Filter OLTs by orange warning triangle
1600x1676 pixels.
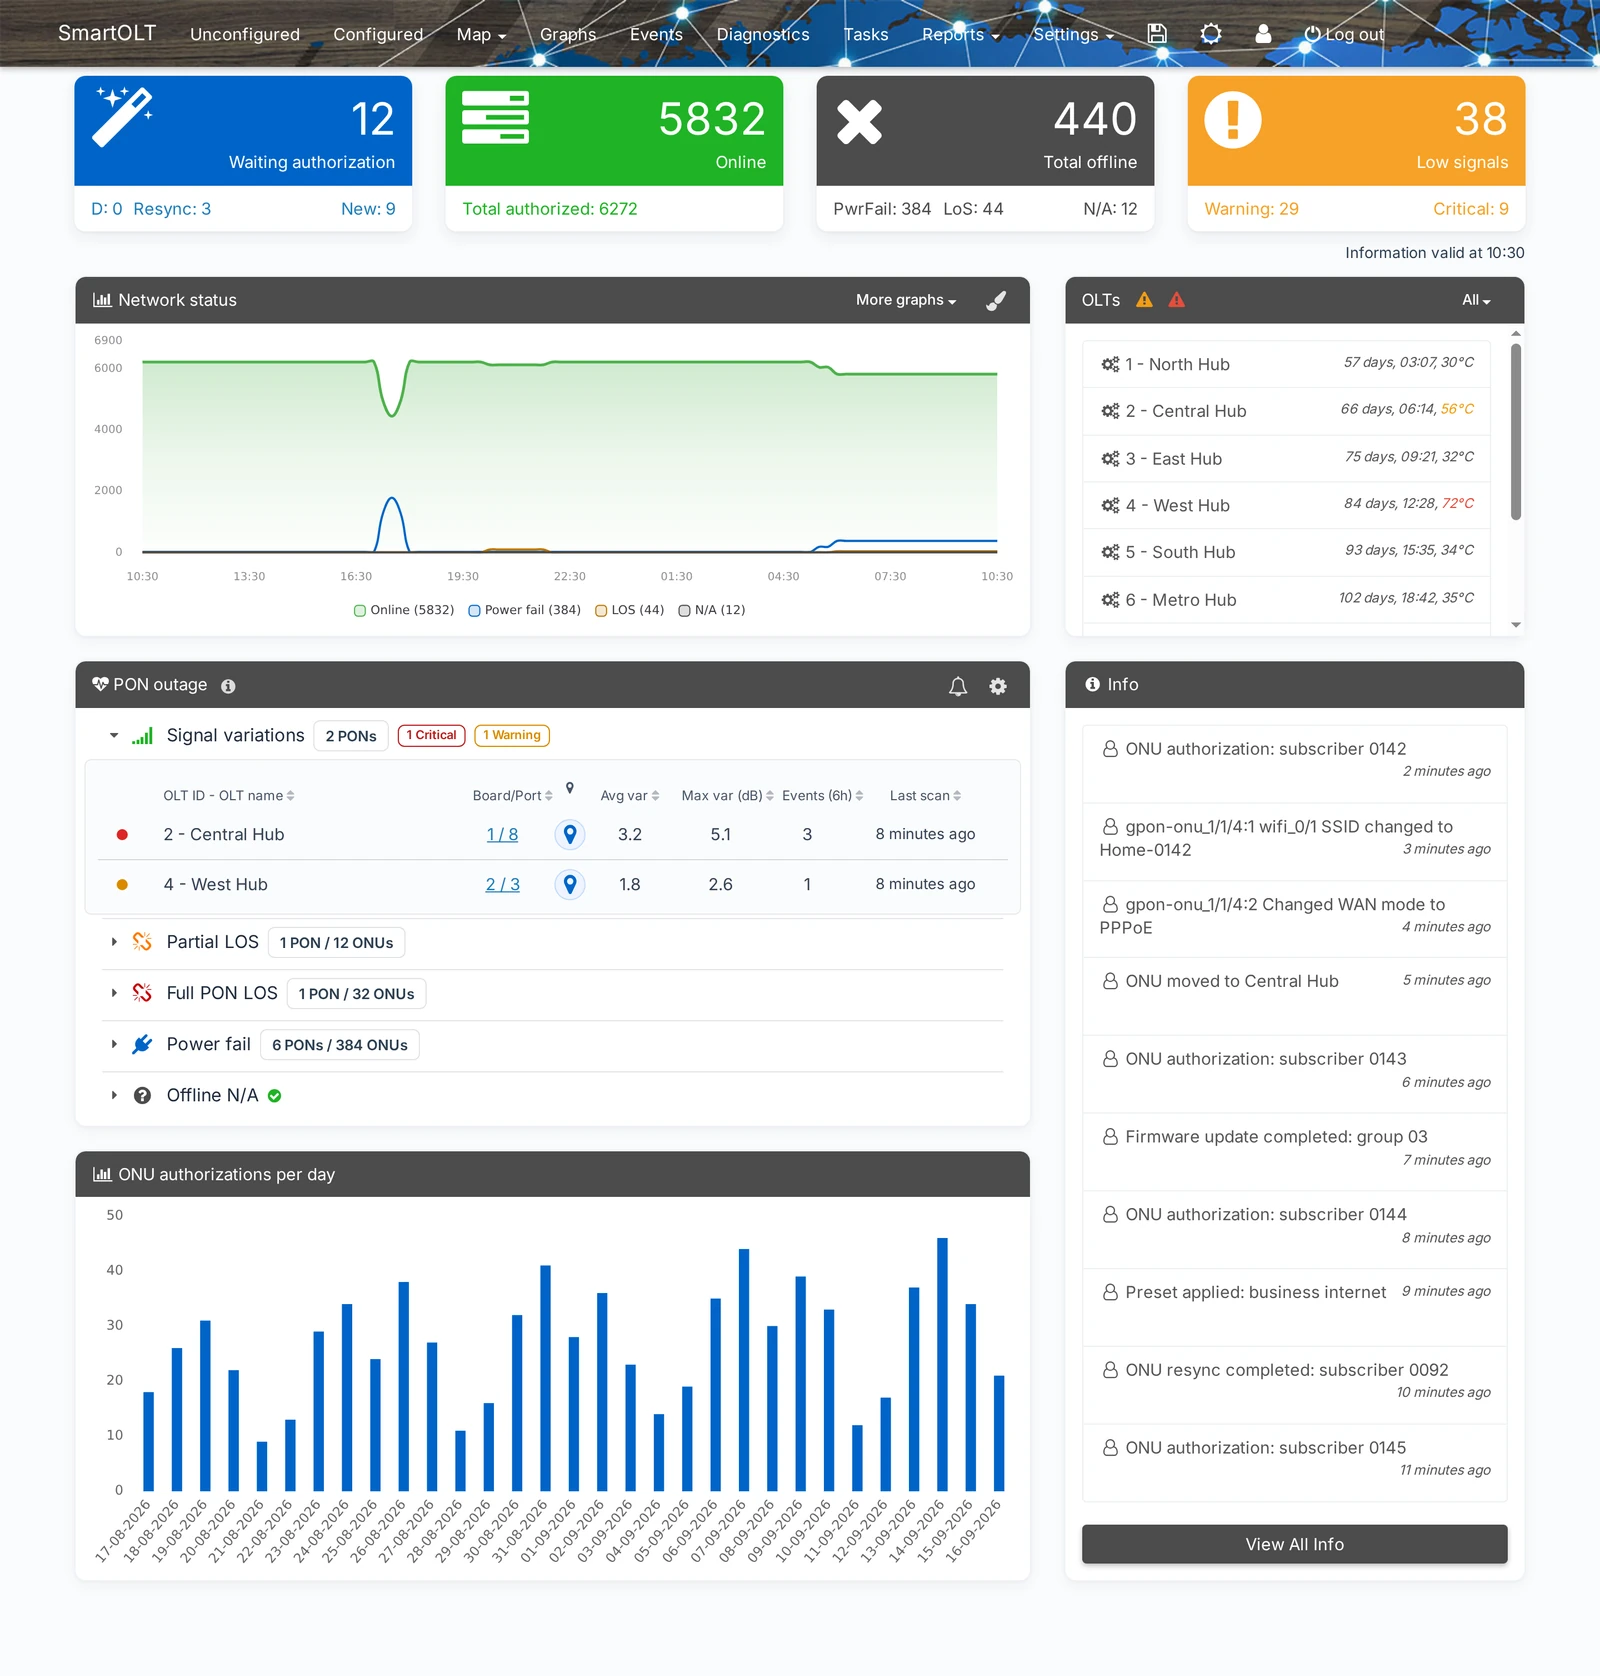click(1145, 300)
